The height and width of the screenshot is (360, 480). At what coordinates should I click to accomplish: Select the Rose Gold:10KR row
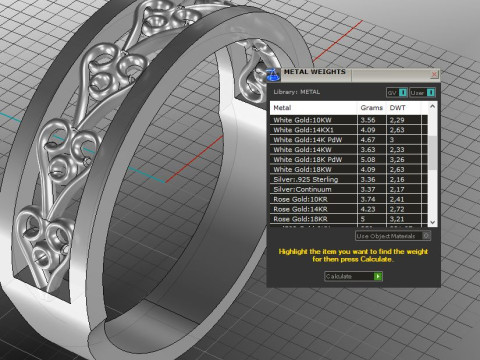tap(349, 199)
